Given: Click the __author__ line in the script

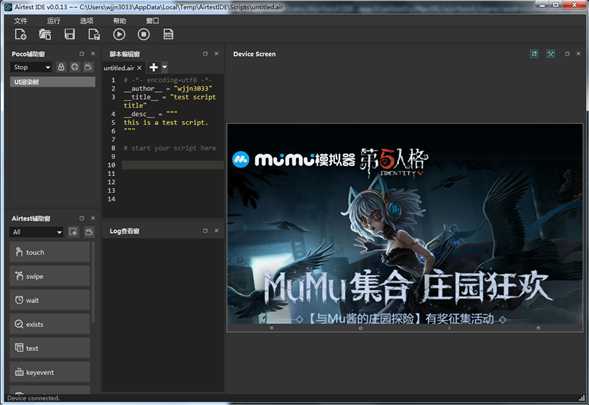Looking at the screenshot, I should pos(168,89).
